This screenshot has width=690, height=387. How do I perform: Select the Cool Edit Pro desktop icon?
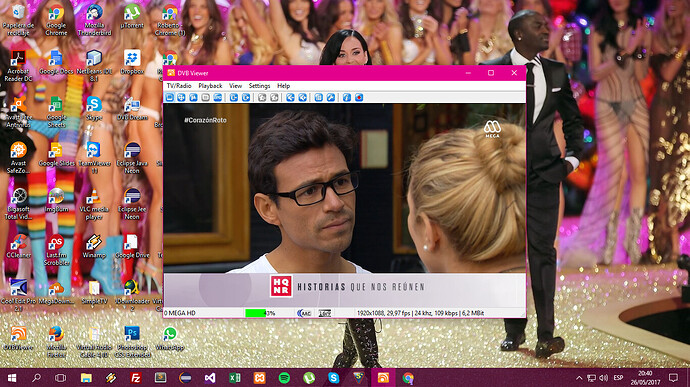(18, 295)
